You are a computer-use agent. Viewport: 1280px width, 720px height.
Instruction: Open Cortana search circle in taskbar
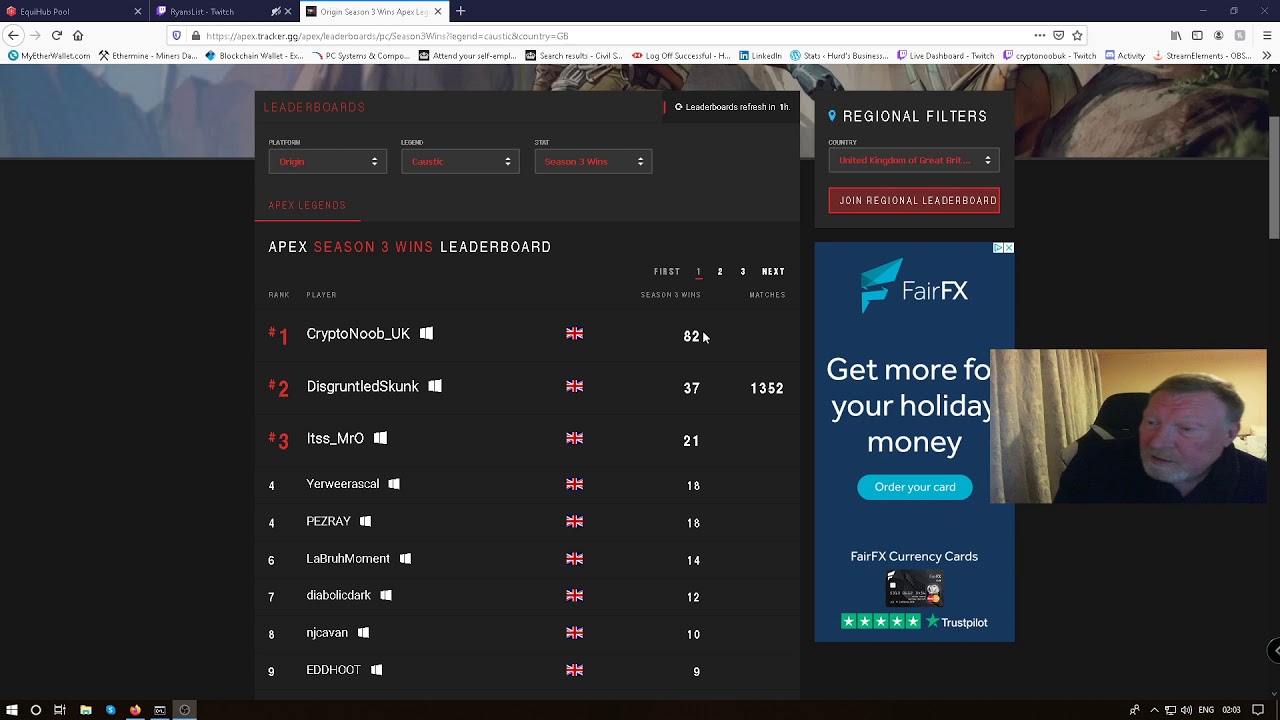pyautogui.click(x=36, y=710)
